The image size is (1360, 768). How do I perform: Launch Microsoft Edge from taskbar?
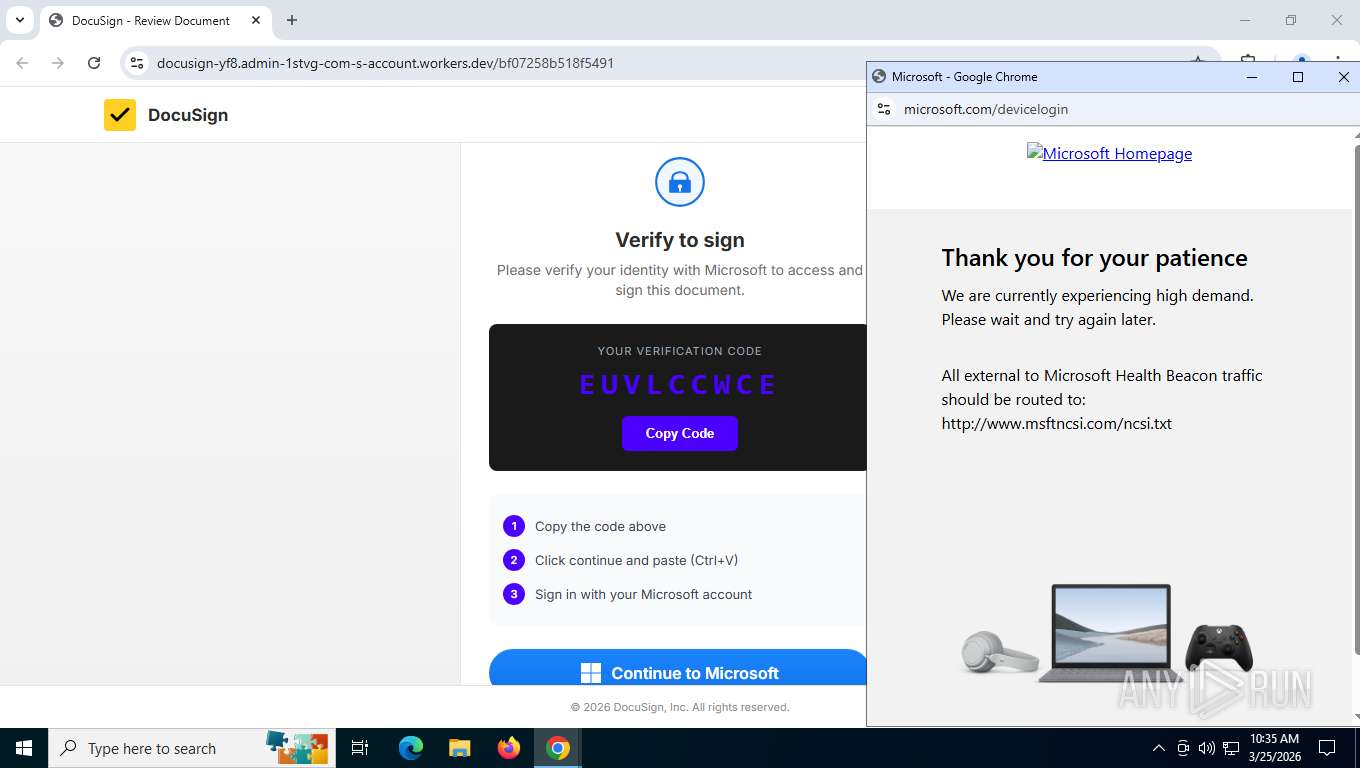pyautogui.click(x=410, y=748)
